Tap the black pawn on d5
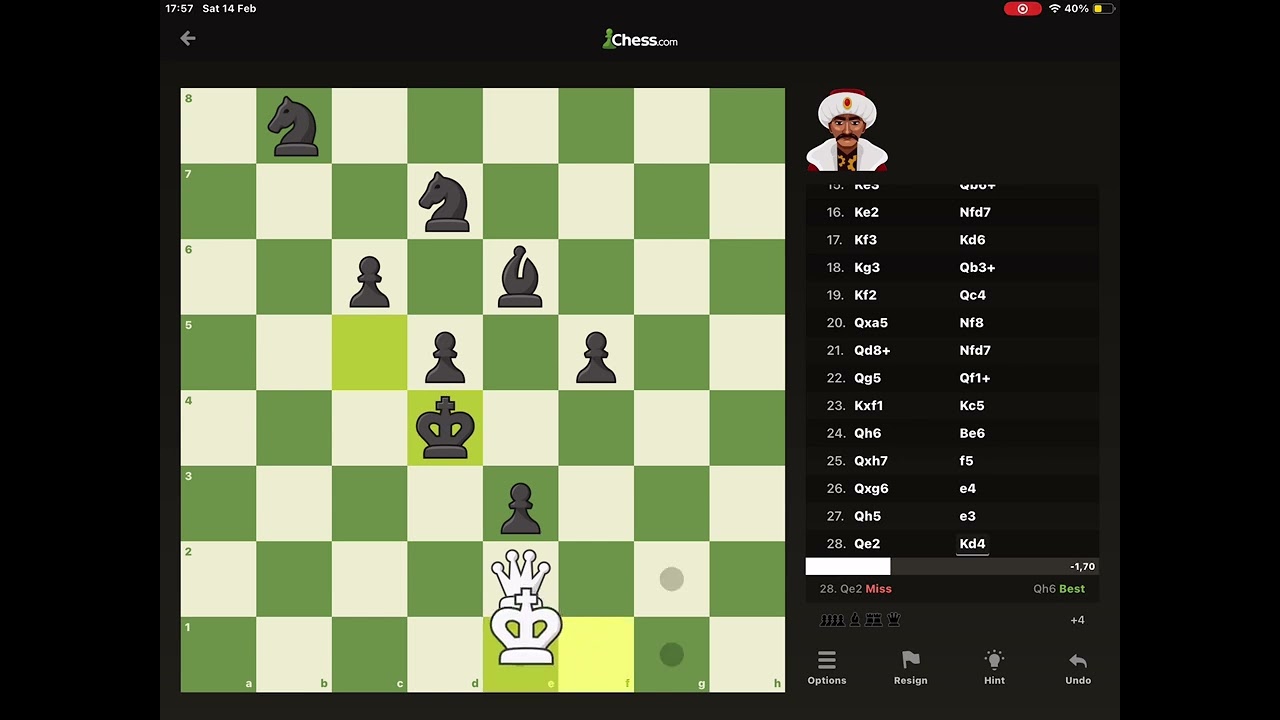1280x720 pixels. (445, 358)
